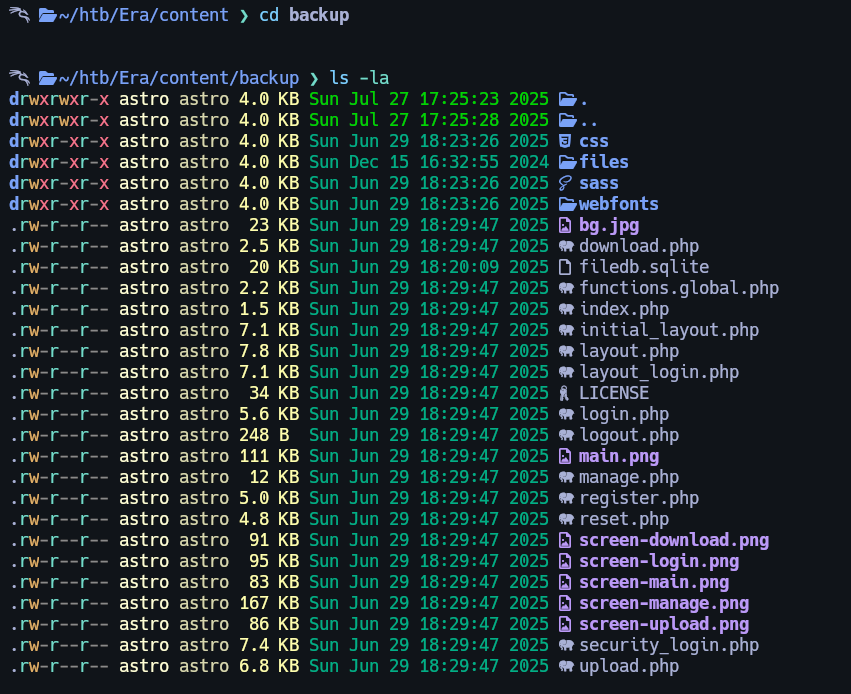Click the PHP icon beside upload.php
Screen dimensions: 851x694
pos(566,667)
